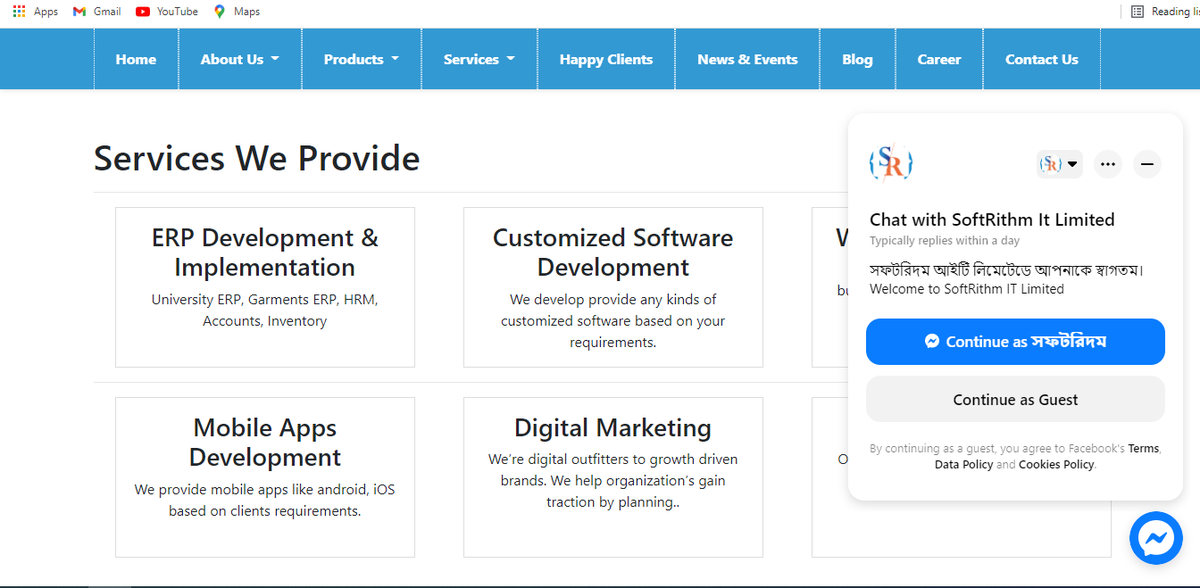Open the Cookies Policy link
The height and width of the screenshot is (588, 1200).
1056,465
